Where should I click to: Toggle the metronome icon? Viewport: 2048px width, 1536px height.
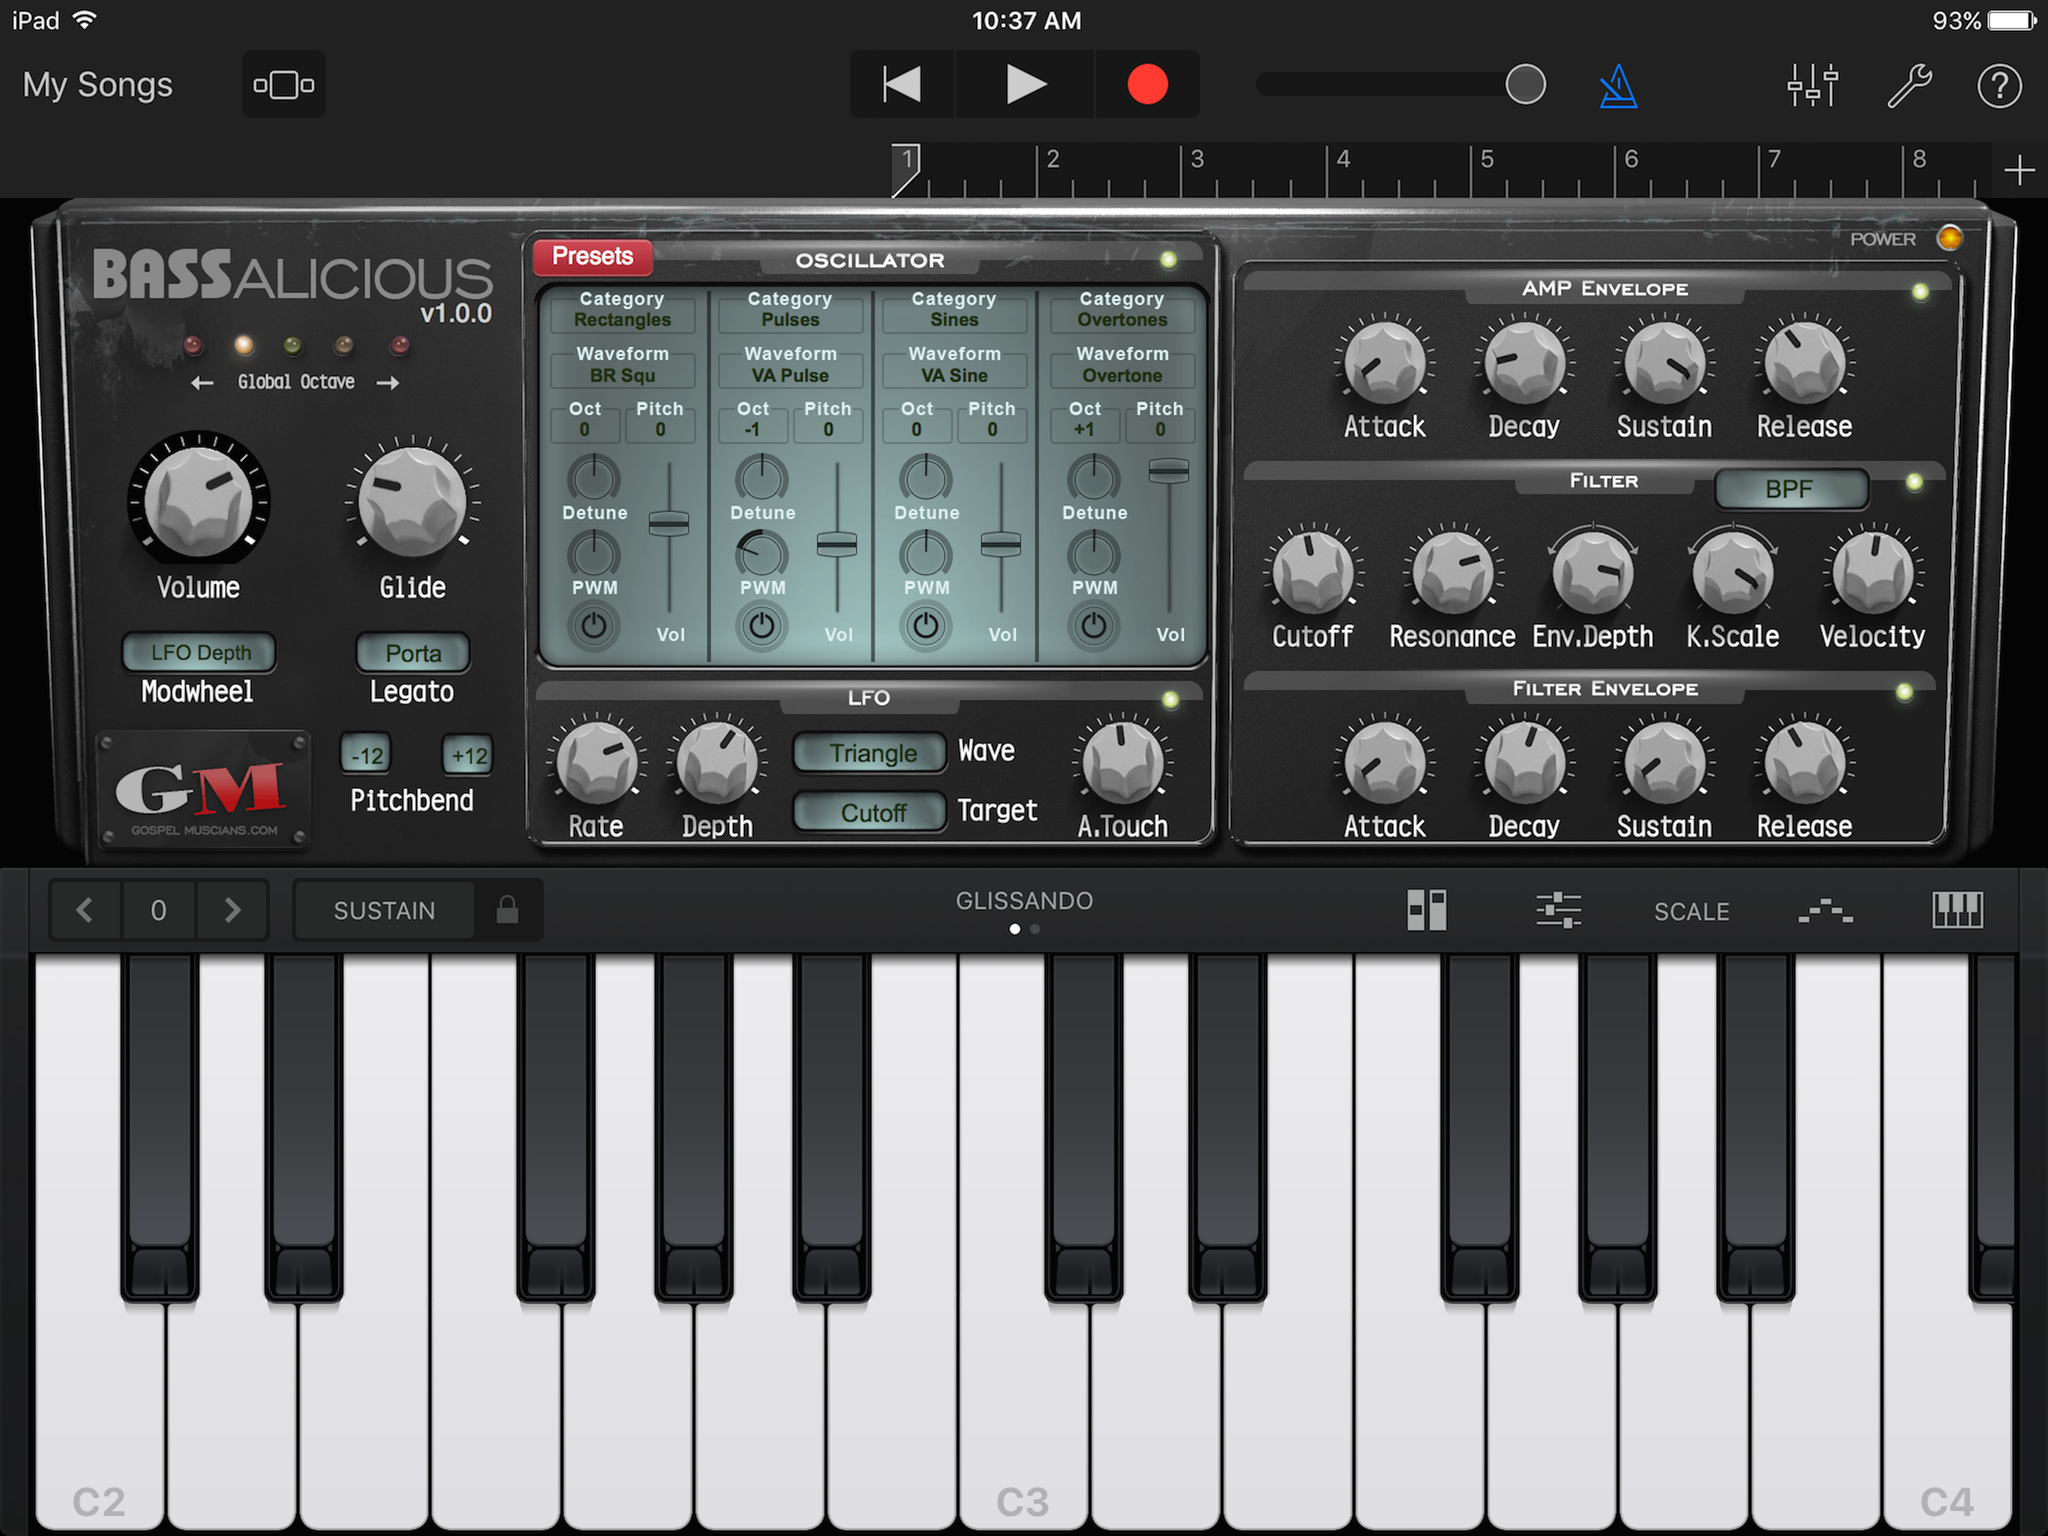[1617, 86]
